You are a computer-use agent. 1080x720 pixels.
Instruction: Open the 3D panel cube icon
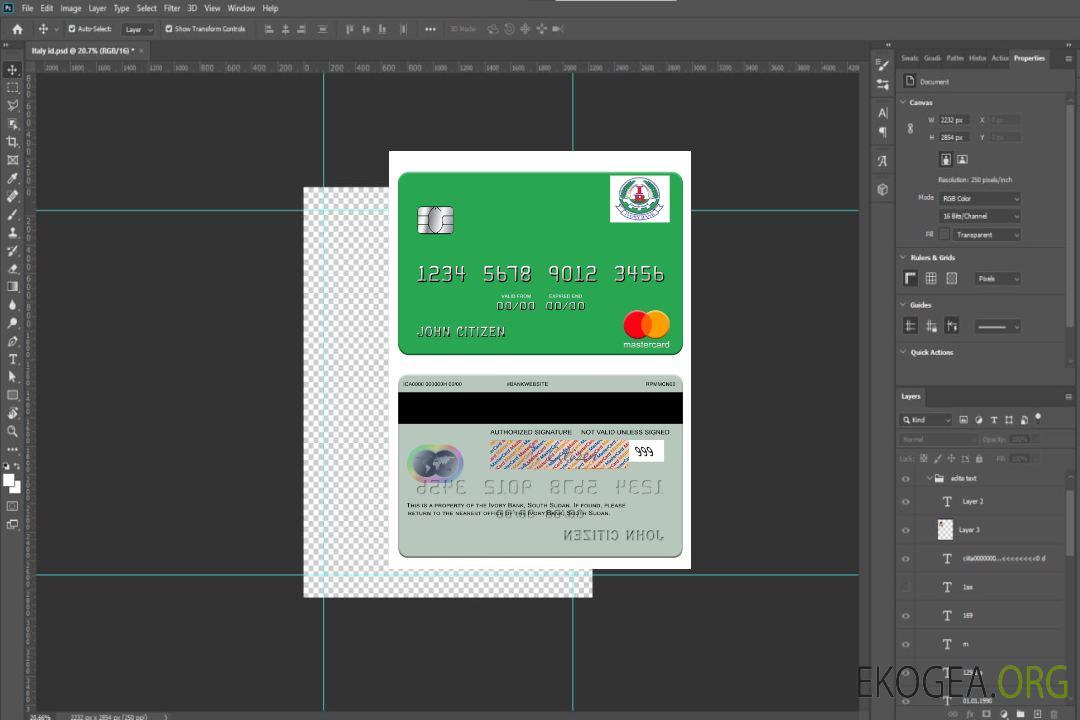[882, 189]
